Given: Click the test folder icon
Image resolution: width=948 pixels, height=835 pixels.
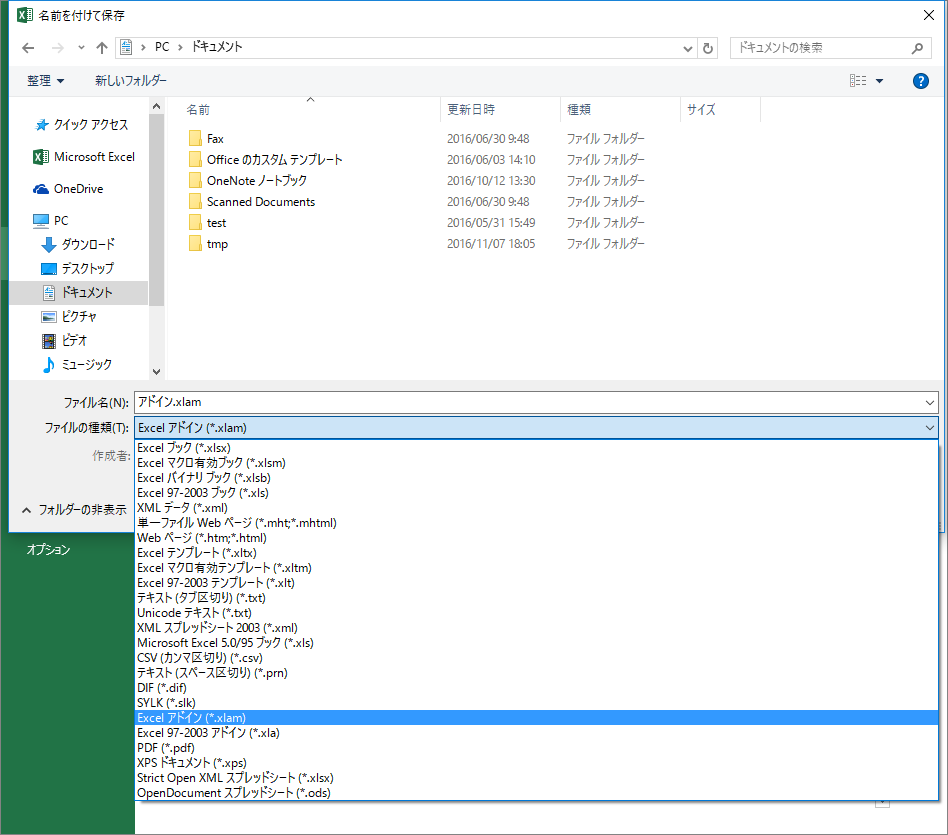Looking at the screenshot, I should tap(195, 223).
